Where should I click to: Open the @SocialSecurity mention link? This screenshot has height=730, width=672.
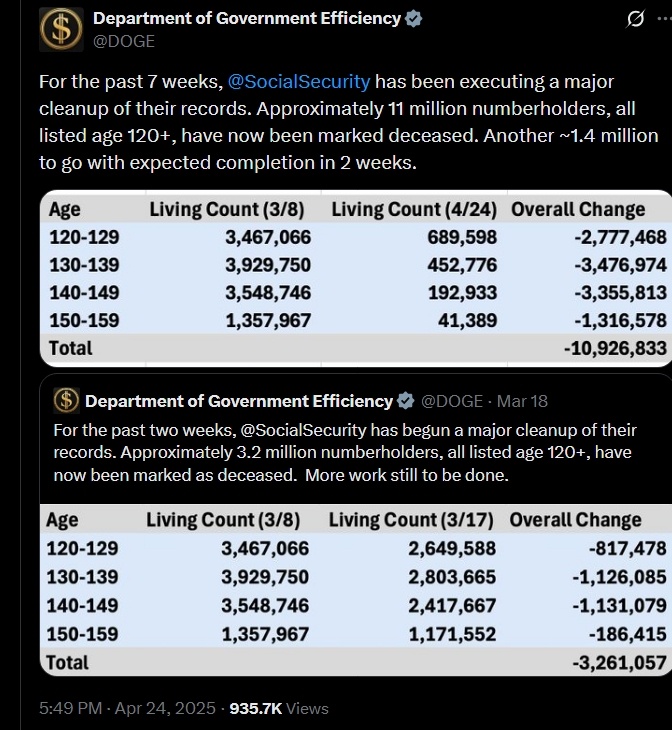(x=299, y=81)
